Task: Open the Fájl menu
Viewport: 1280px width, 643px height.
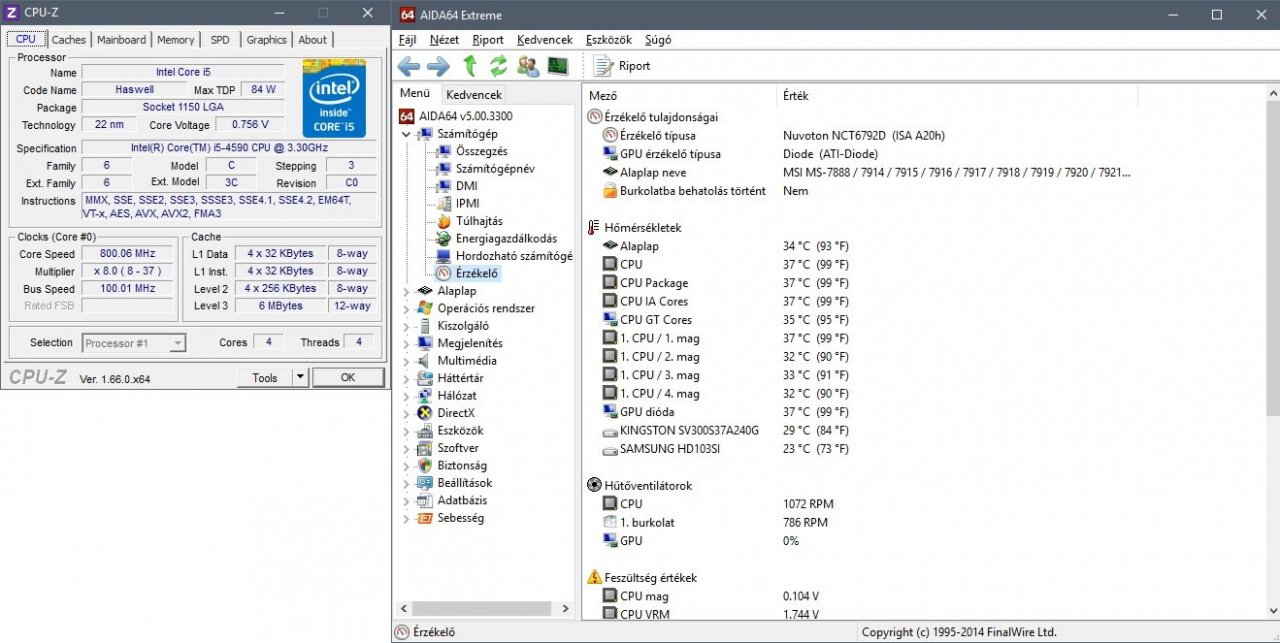Action: coord(407,40)
